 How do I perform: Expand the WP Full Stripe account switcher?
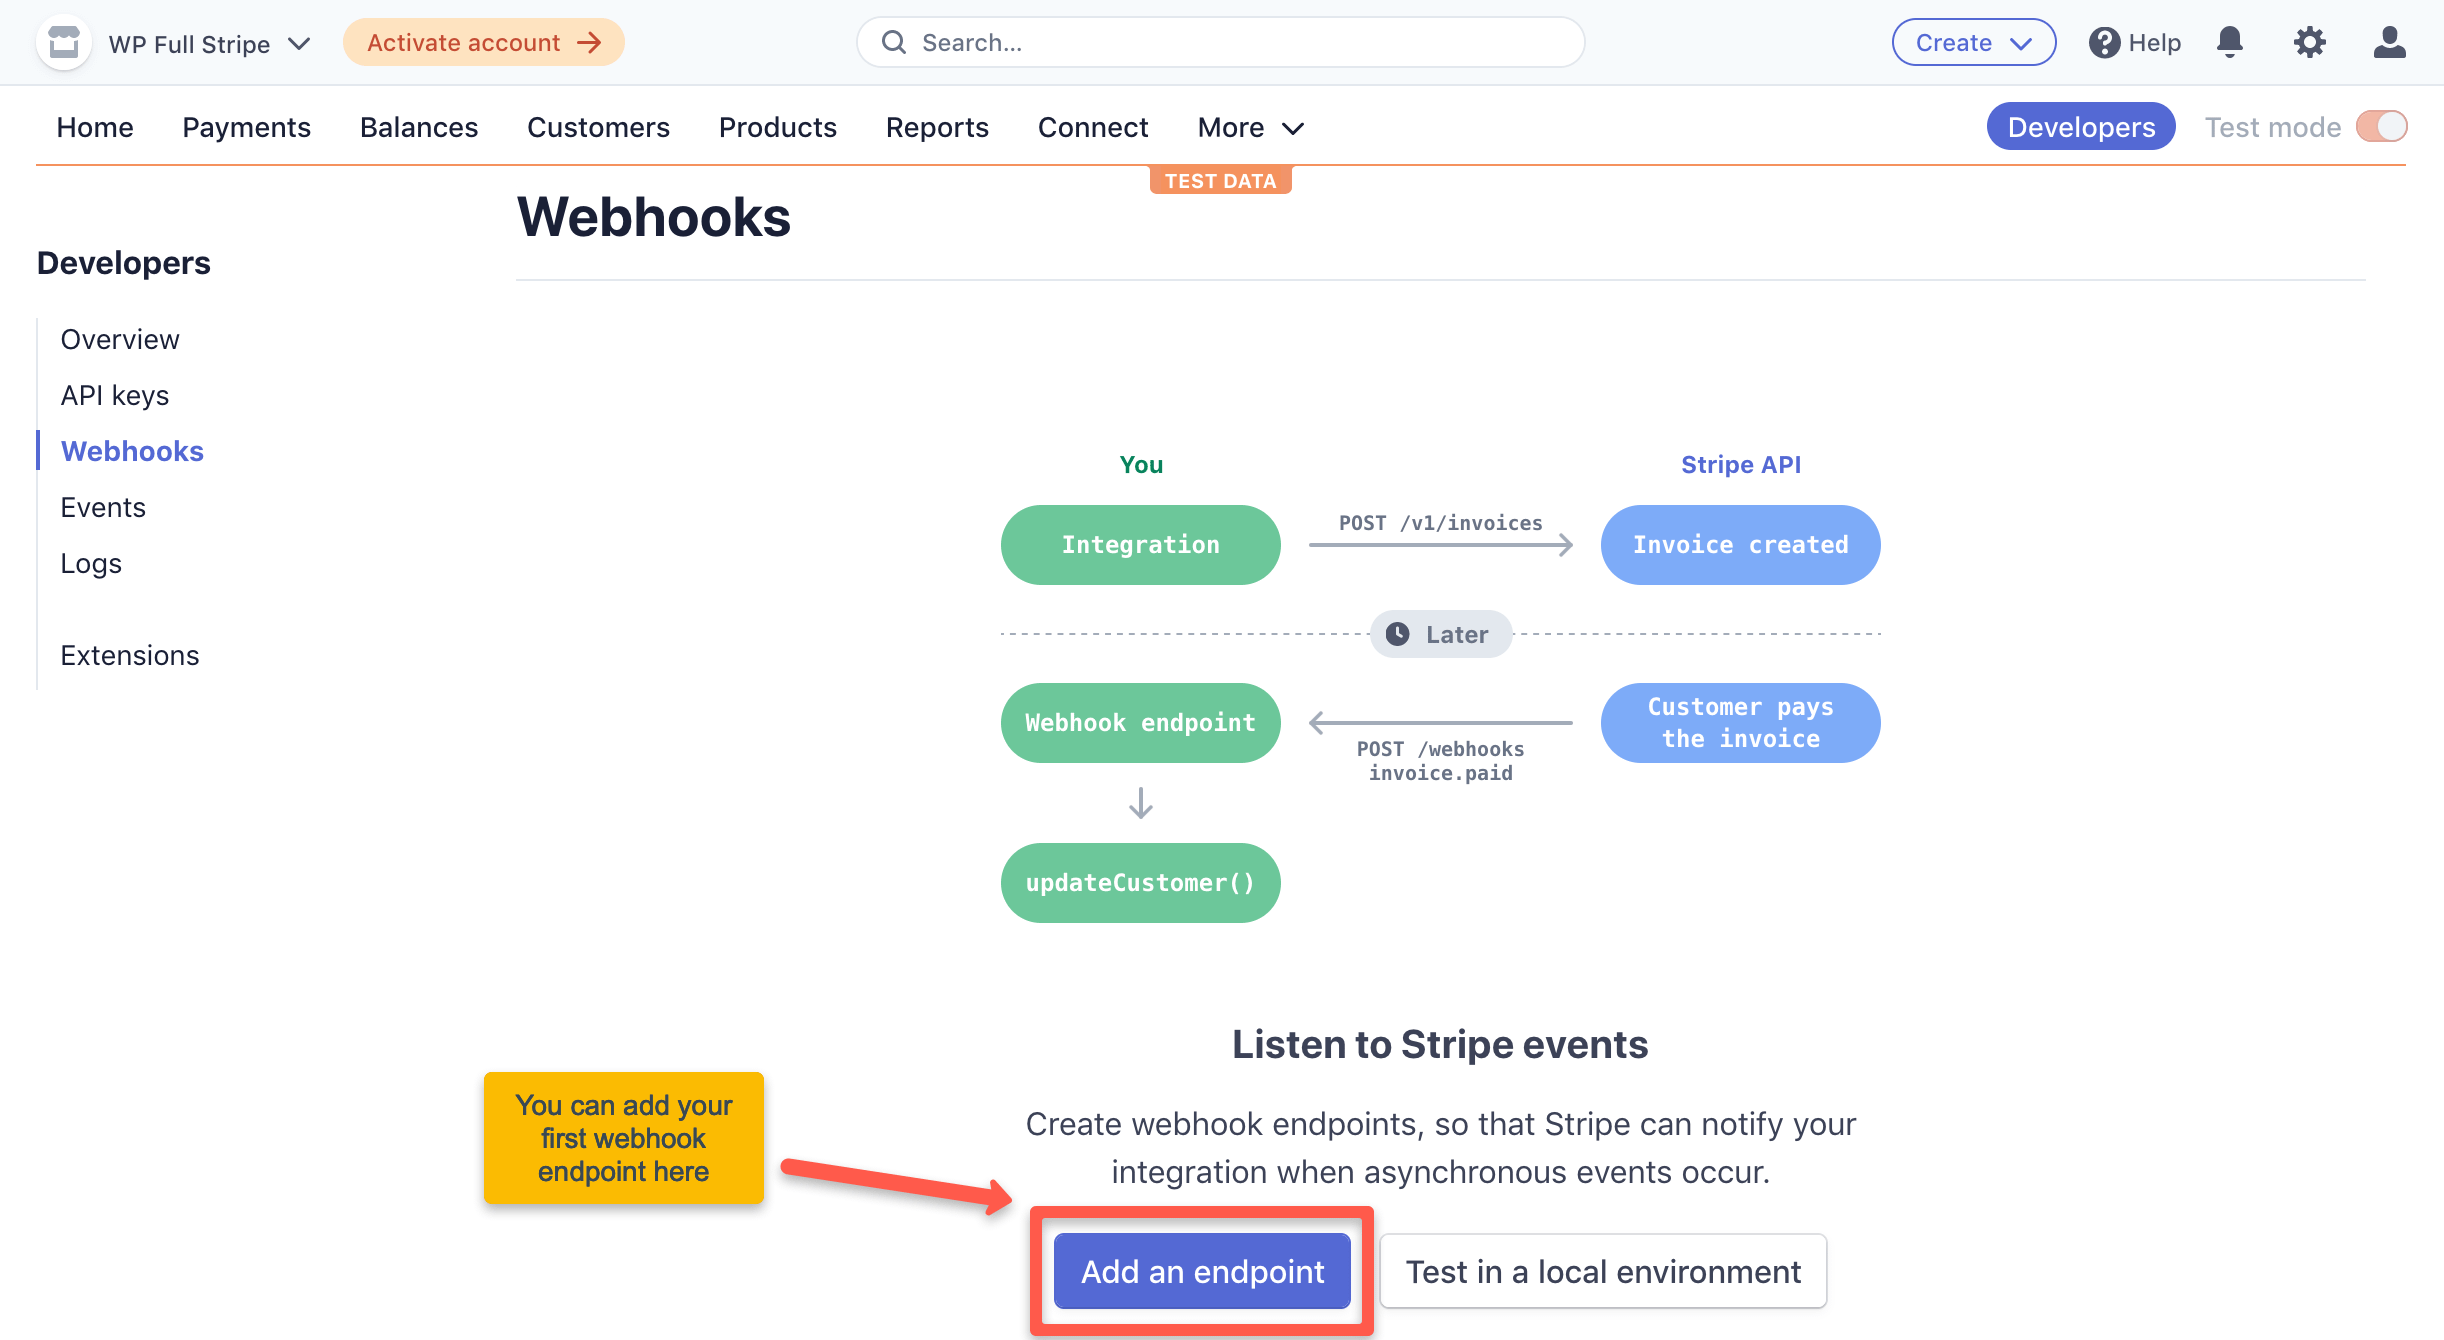(x=299, y=43)
